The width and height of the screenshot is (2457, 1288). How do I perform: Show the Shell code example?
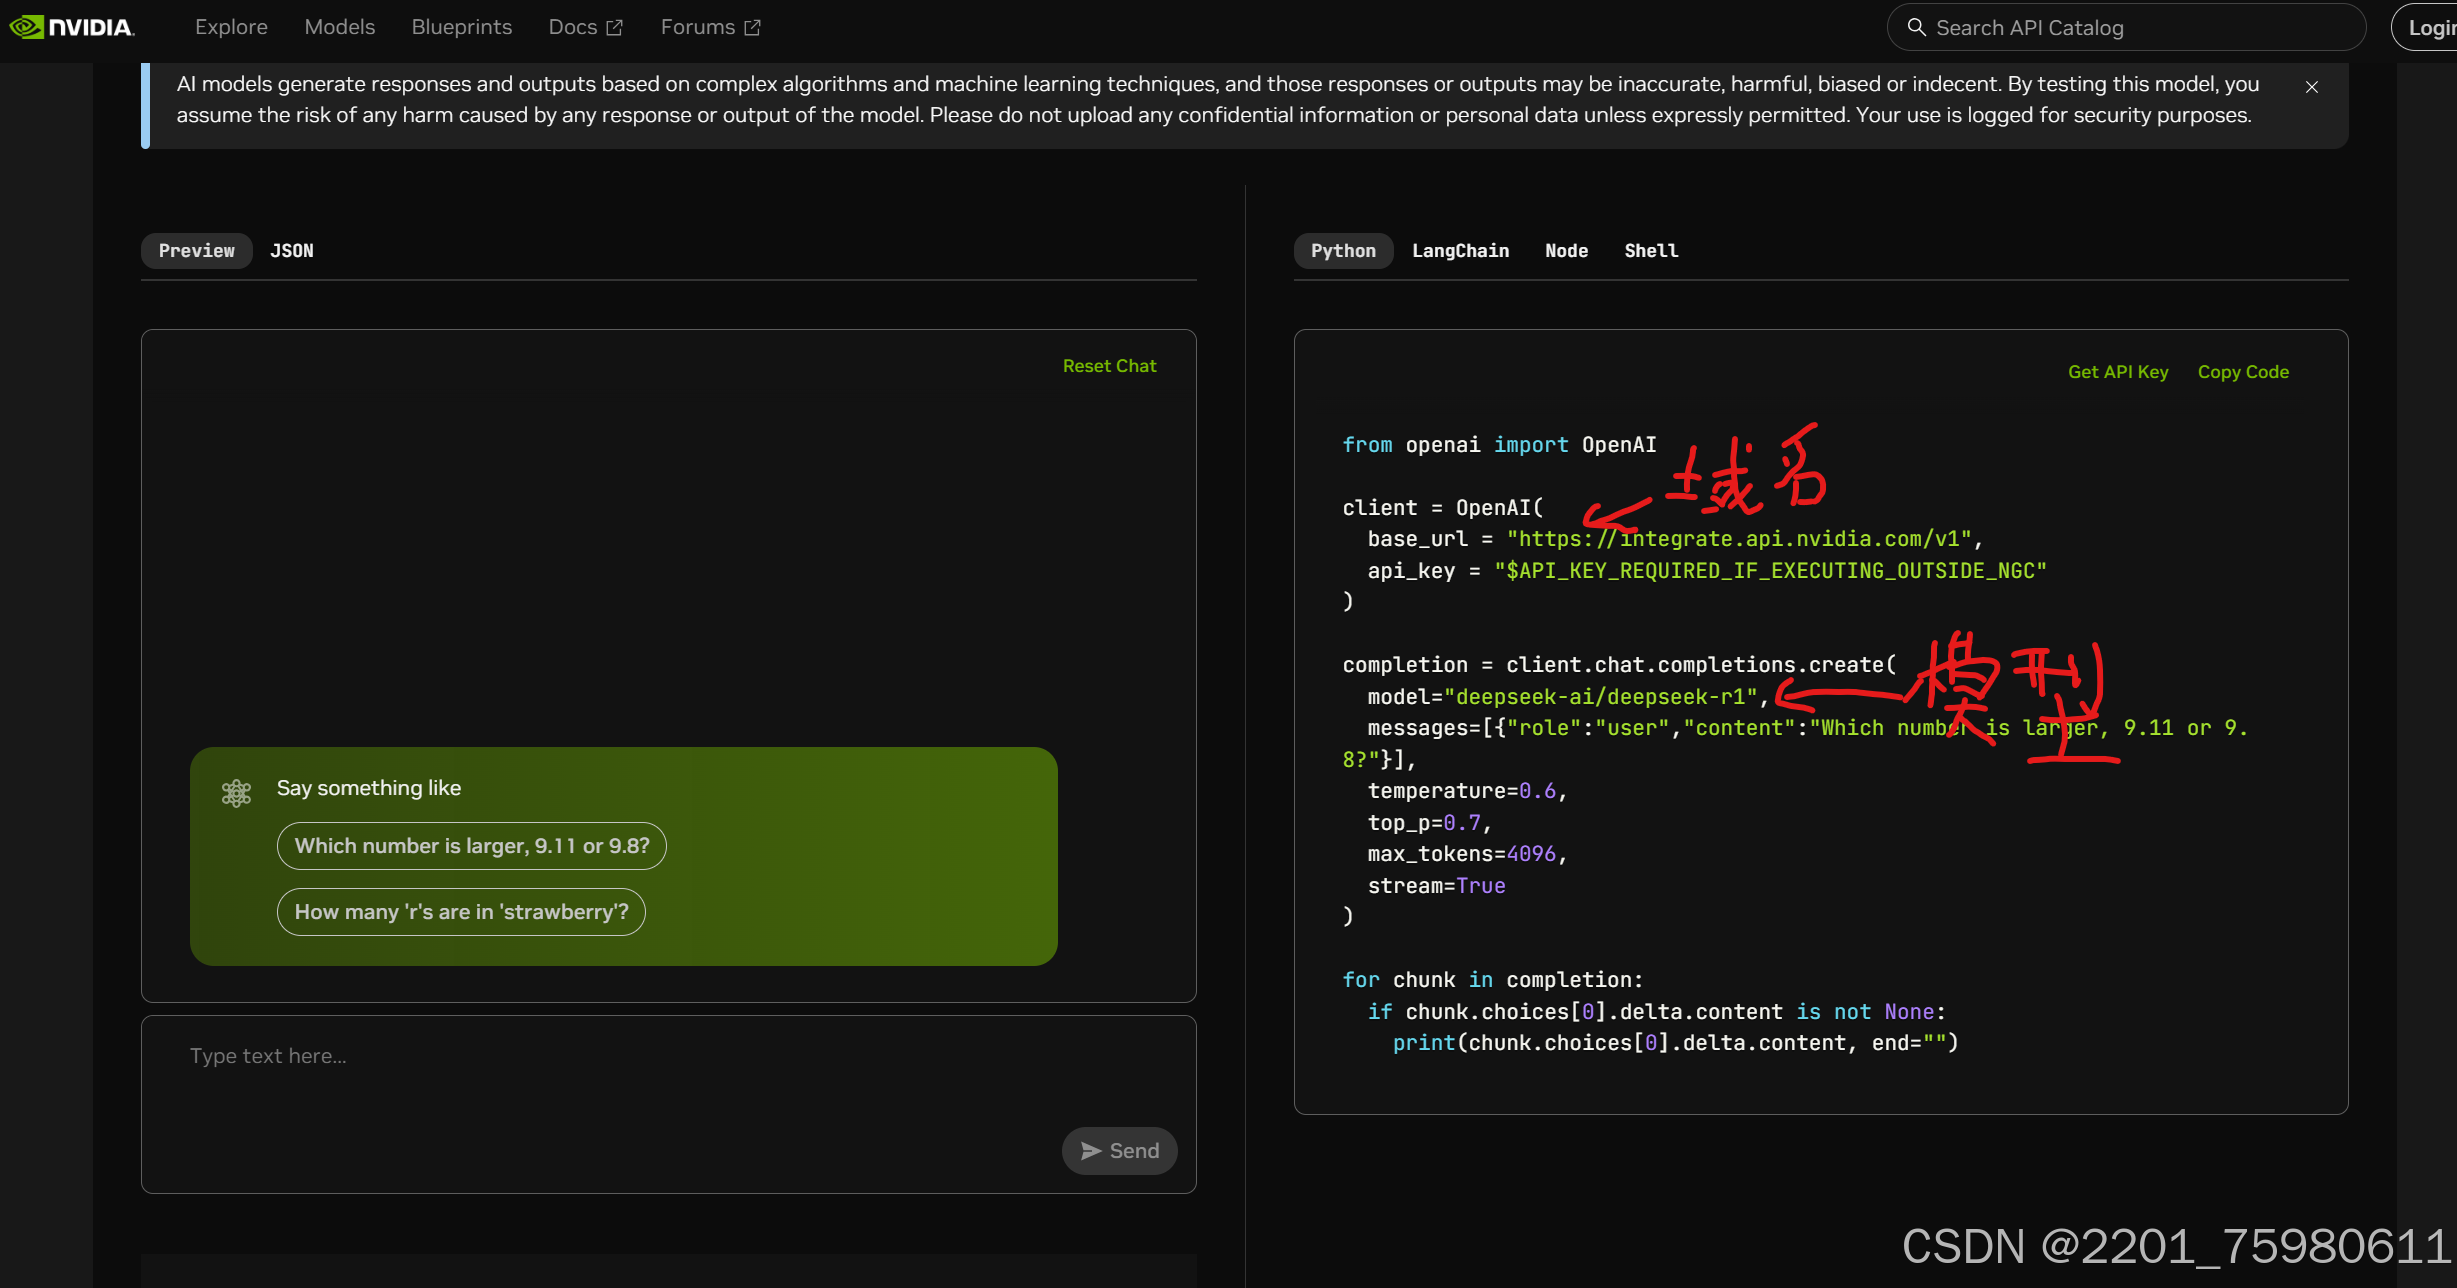tap(1651, 251)
